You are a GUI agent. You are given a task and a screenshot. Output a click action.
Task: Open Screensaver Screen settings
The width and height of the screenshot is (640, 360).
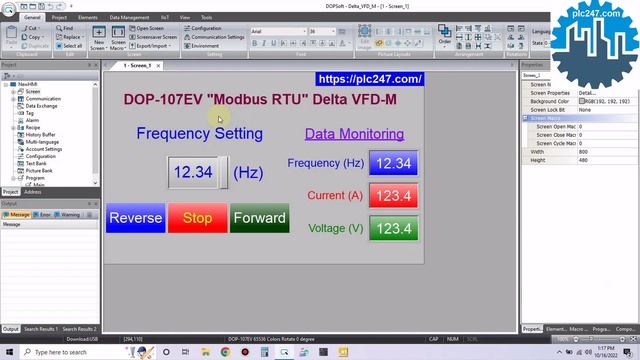153,37
